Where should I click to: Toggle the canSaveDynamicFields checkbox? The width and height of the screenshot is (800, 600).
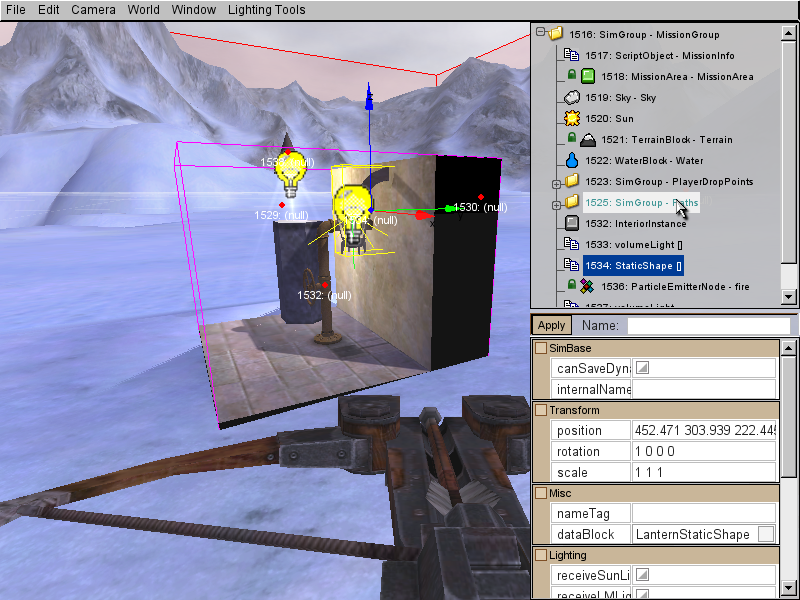[x=642, y=368]
